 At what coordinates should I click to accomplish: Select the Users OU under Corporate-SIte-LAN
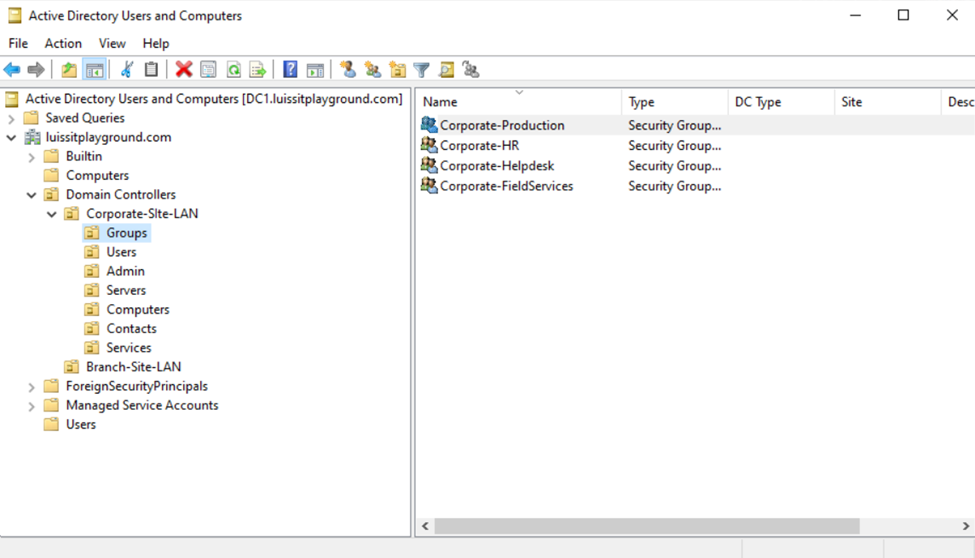(121, 252)
